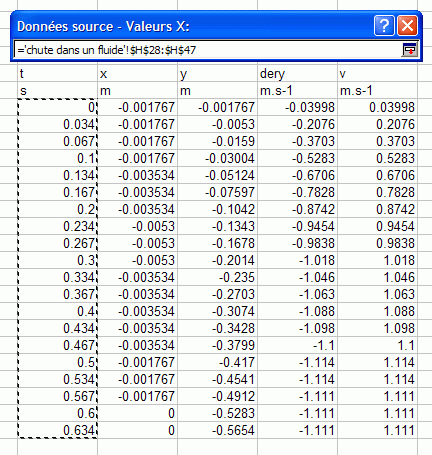This screenshot has width=432, height=455.
Task: Select v cell showing 1.098
Action: pyautogui.click(x=377, y=328)
